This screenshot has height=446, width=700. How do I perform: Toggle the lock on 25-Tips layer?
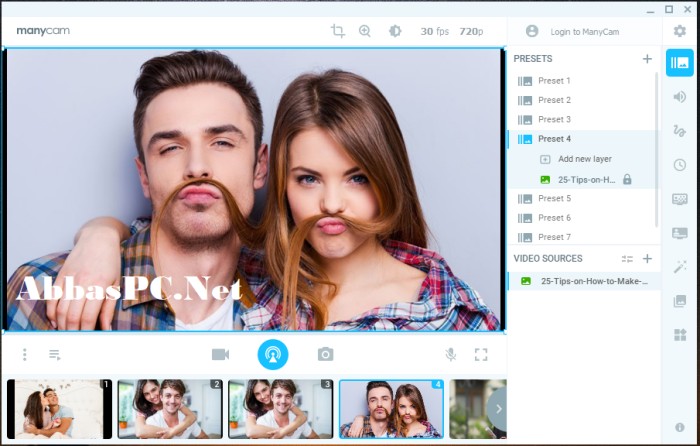[627, 179]
